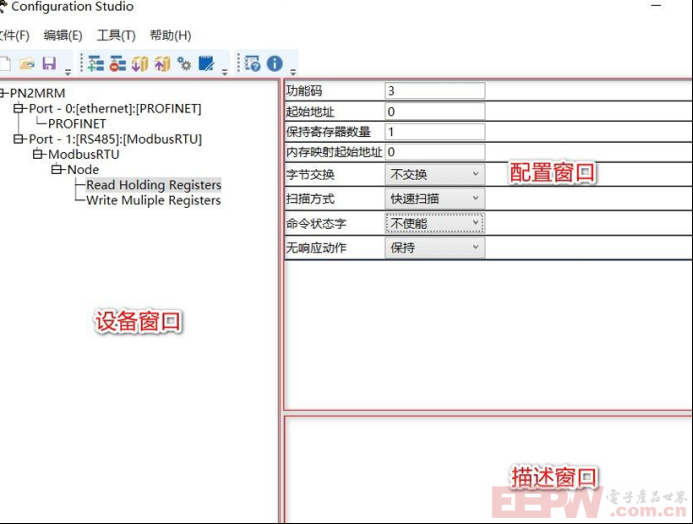
Task: Select Port - 0:[ethernet]:[PROFINET] tree item
Action: (x=115, y=109)
